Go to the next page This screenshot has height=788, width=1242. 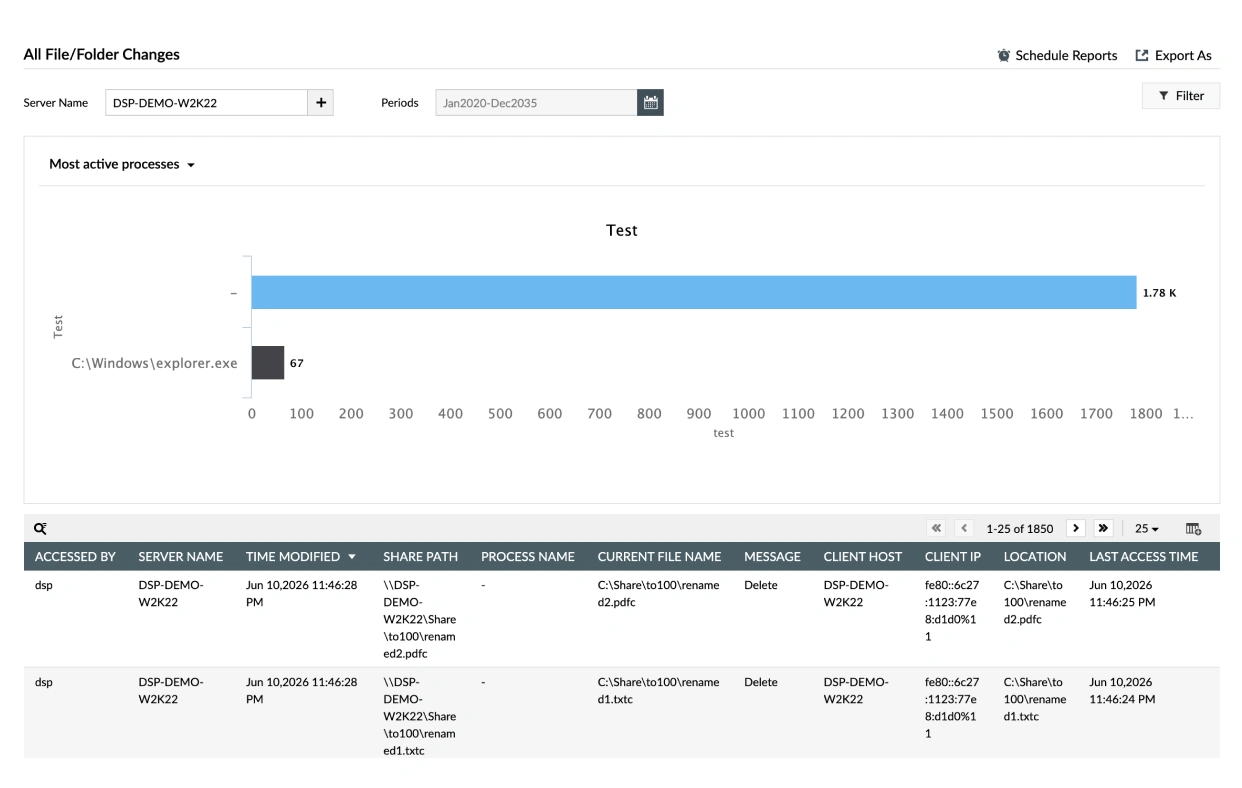(1076, 528)
